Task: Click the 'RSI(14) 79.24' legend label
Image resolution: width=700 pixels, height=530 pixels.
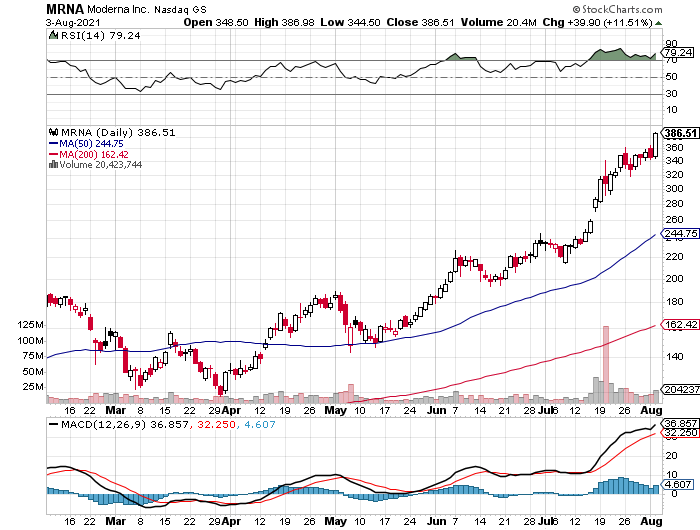Action: click(x=100, y=35)
